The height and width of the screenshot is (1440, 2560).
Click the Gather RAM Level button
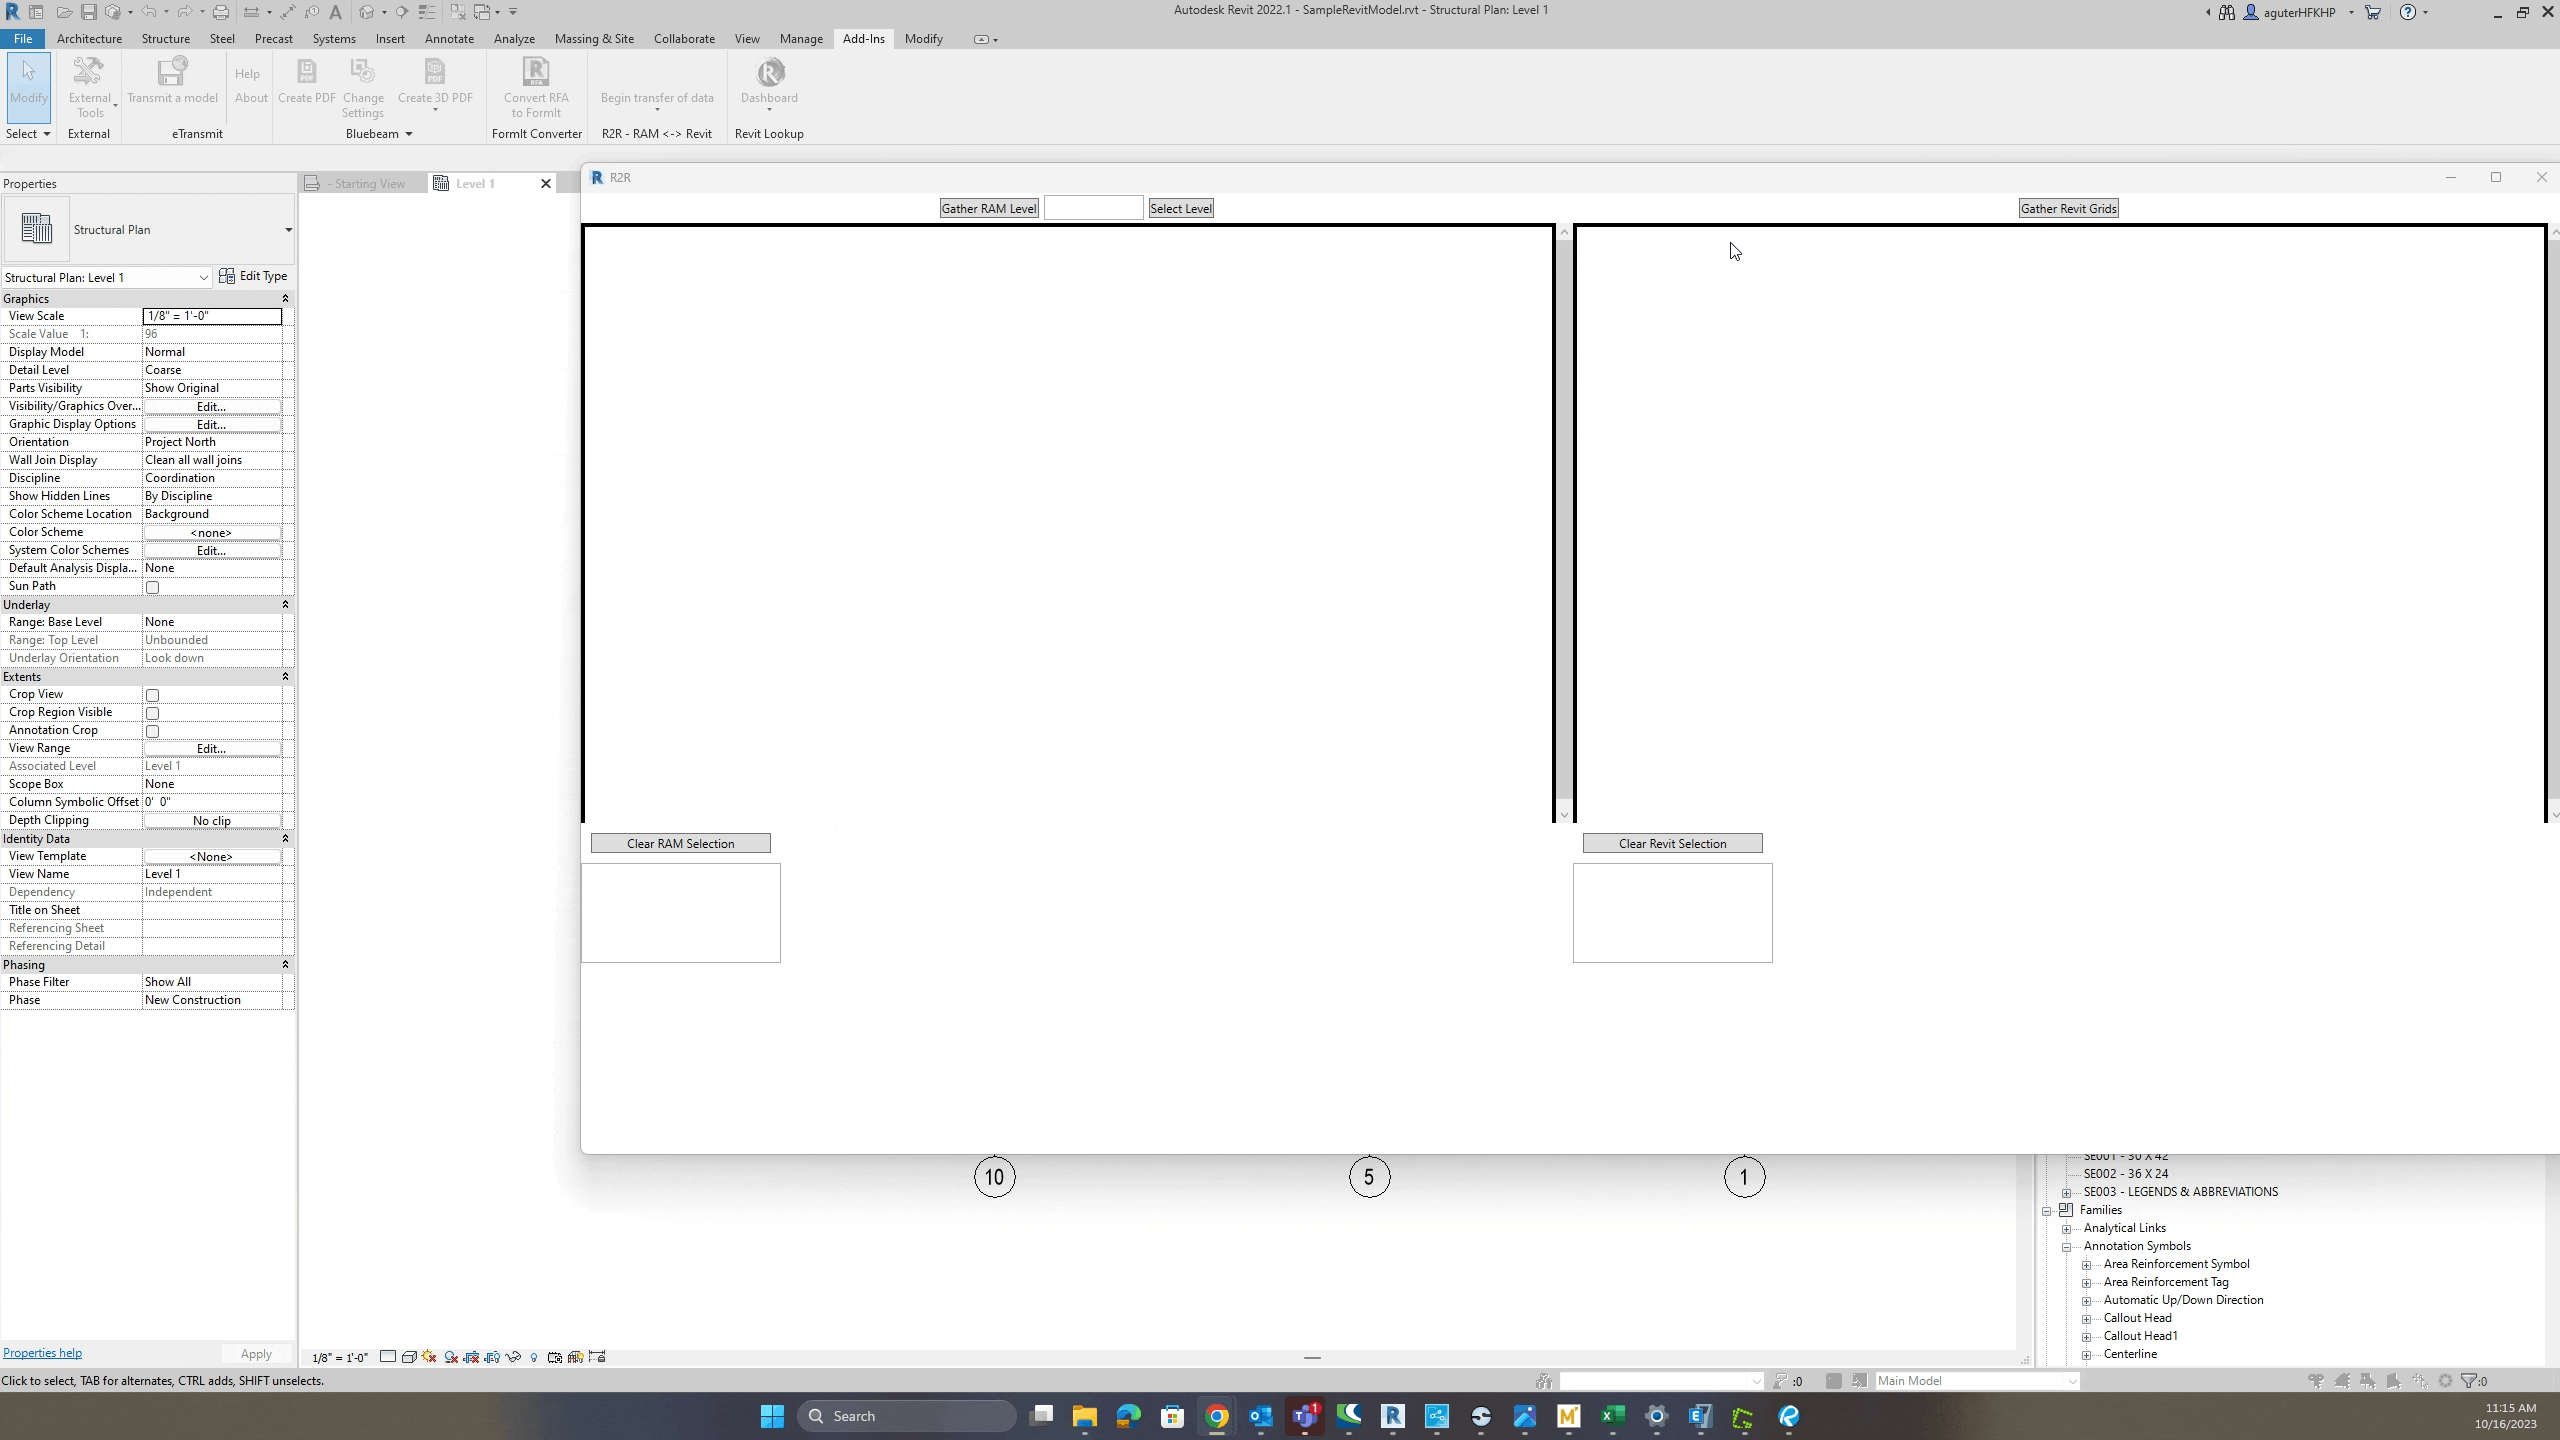pyautogui.click(x=988, y=207)
